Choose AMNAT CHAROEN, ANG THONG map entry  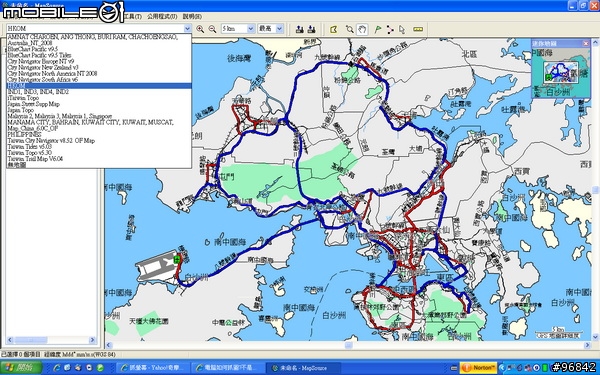99,37
